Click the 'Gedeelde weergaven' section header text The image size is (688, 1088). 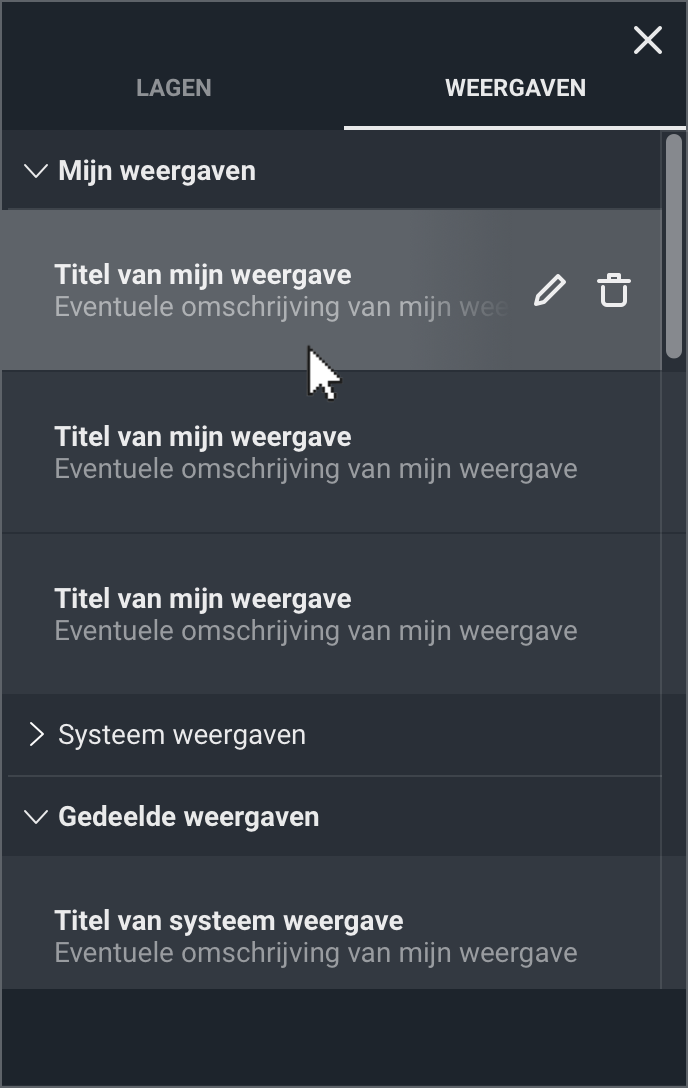tap(189, 817)
